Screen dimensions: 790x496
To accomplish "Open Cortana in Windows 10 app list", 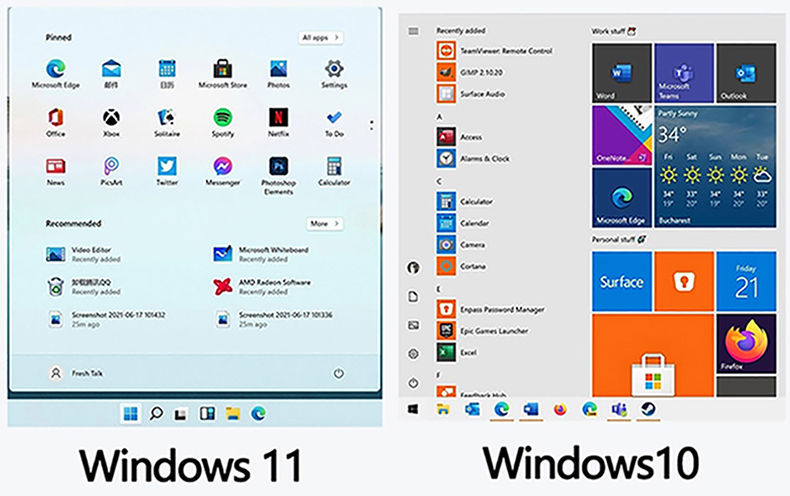I will pyautogui.click(x=461, y=266).
